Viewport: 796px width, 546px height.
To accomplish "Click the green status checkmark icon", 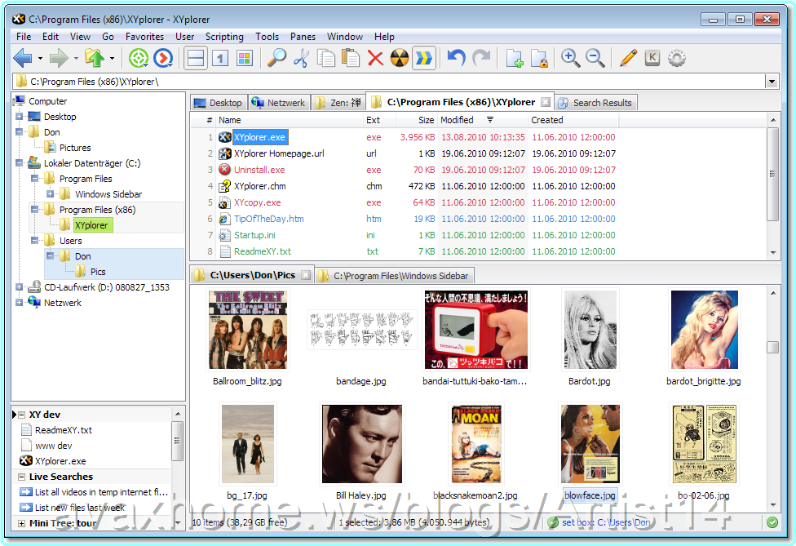I will (x=772, y=522).
